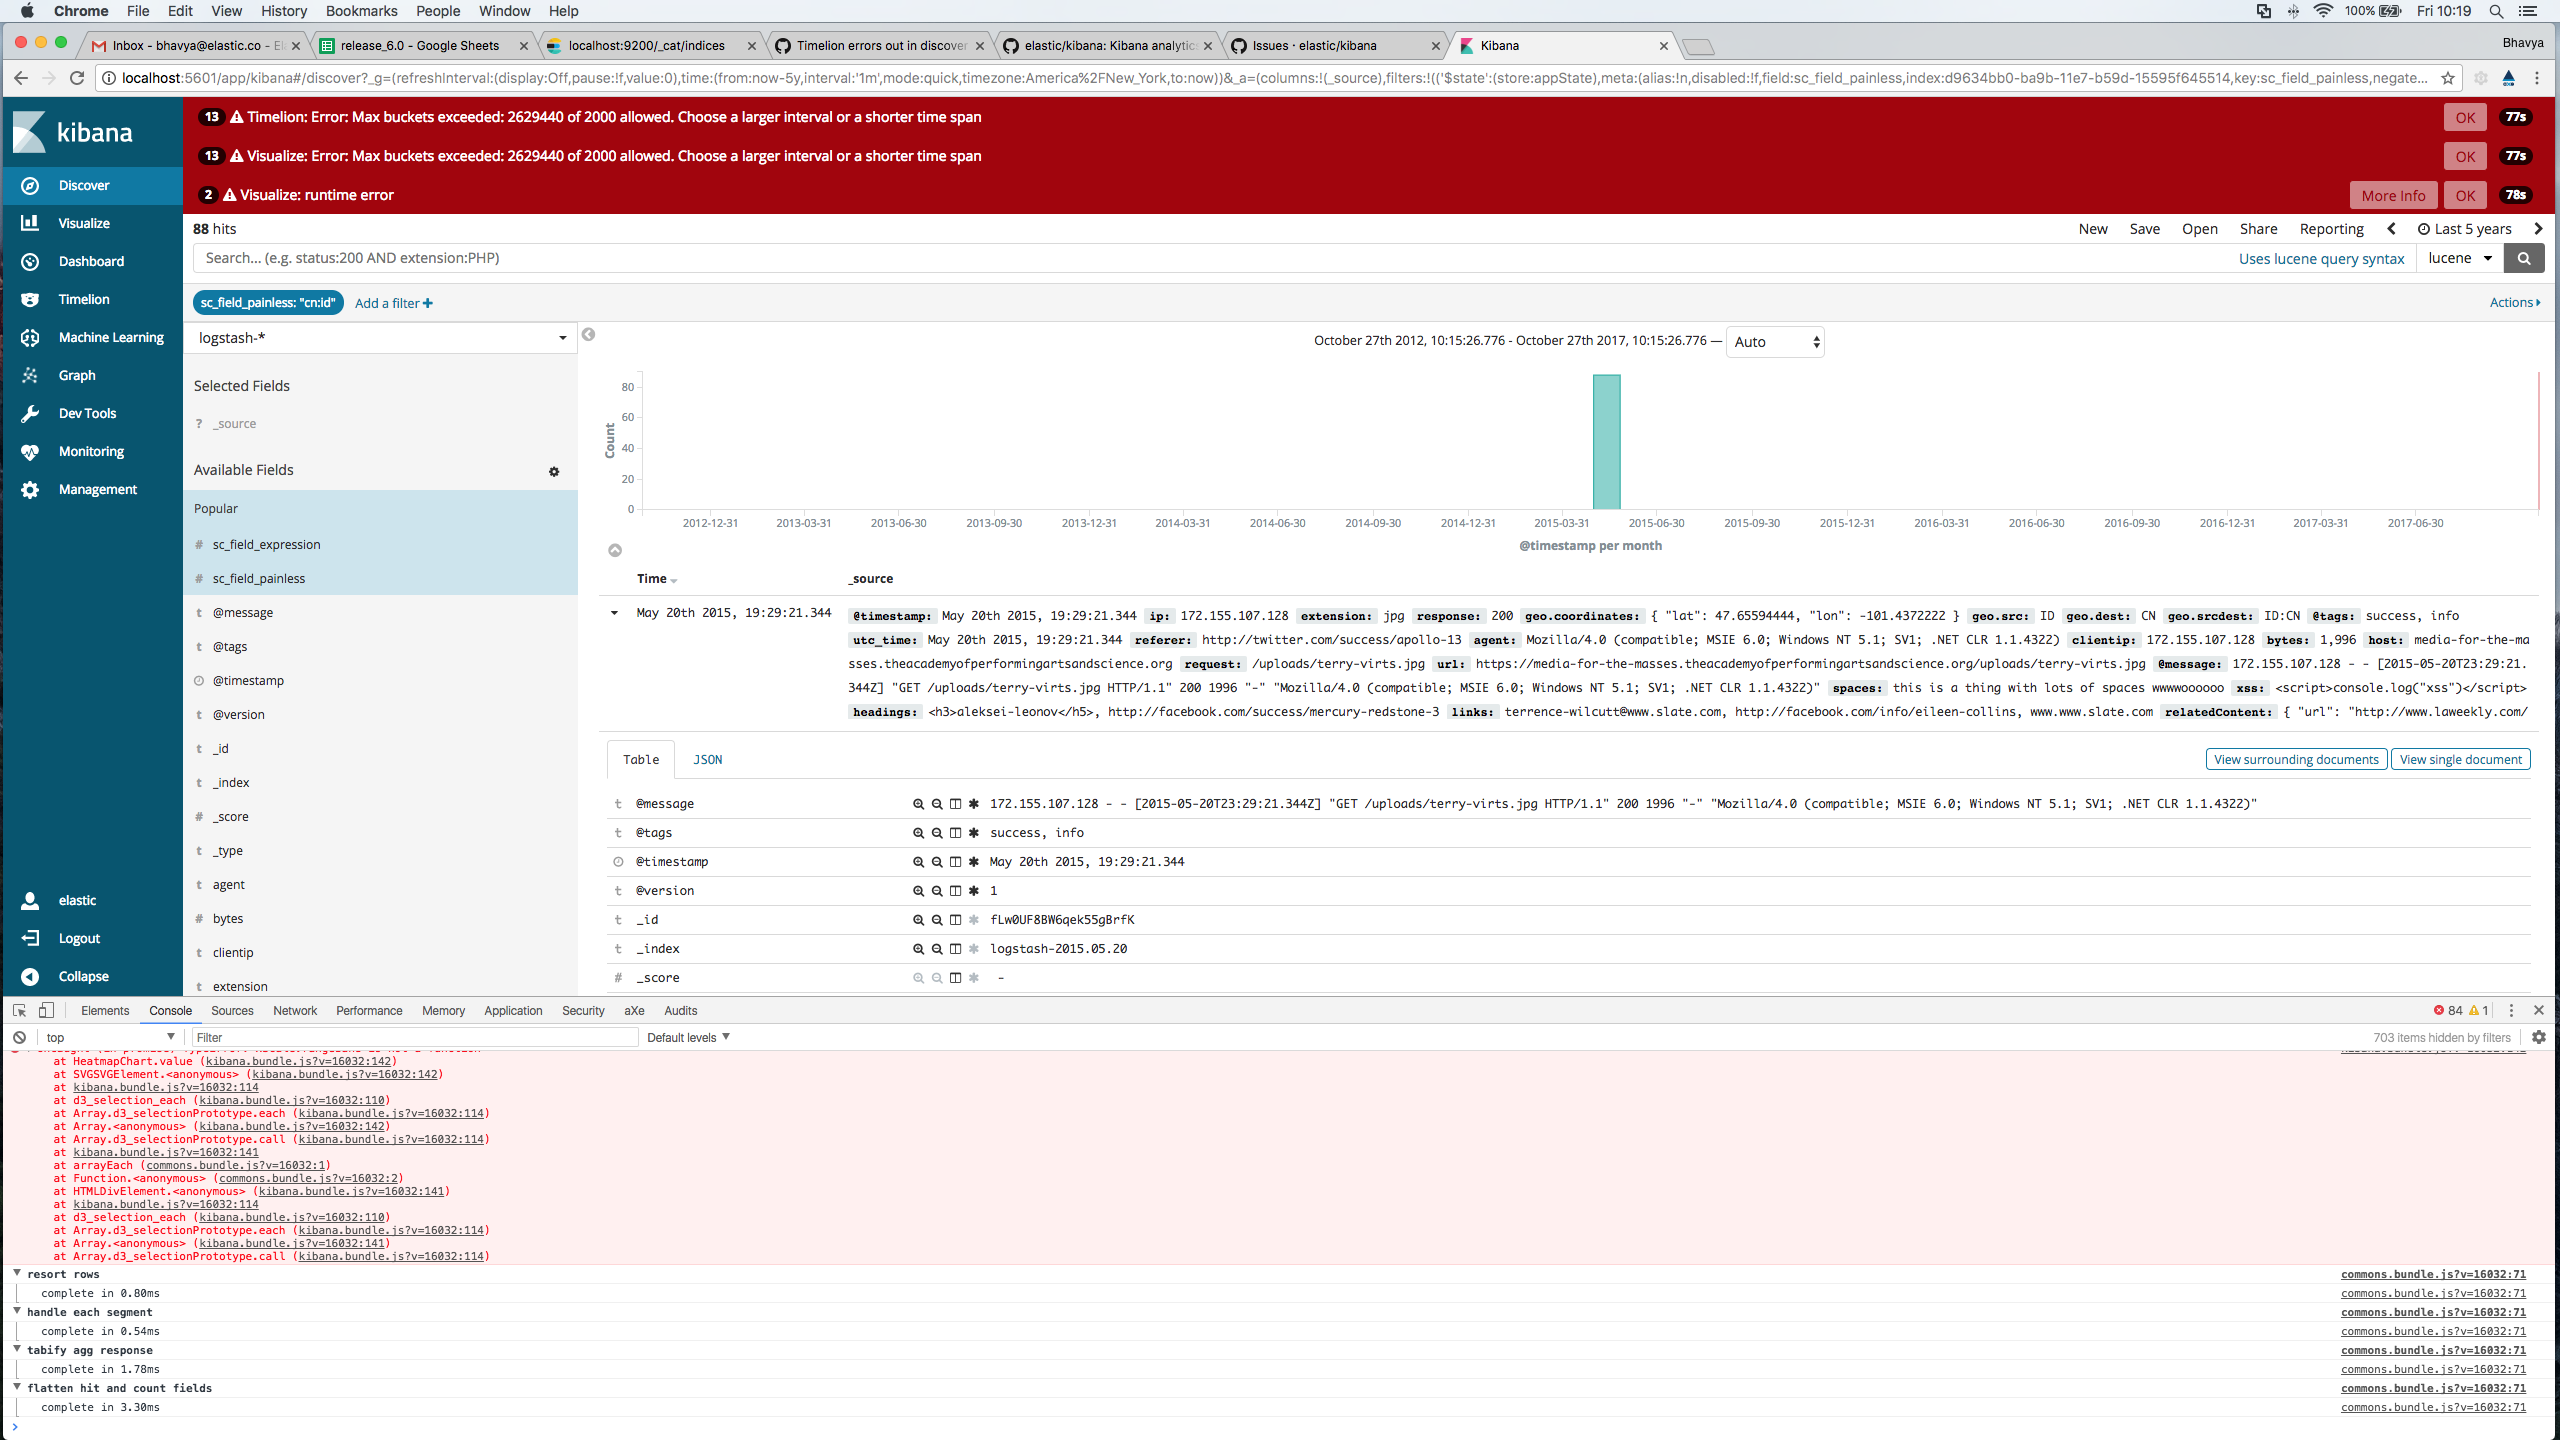This screenshot has height=1440, width=2560.
Task: Filter for presence of the _id field
Action: click(973, 919)
